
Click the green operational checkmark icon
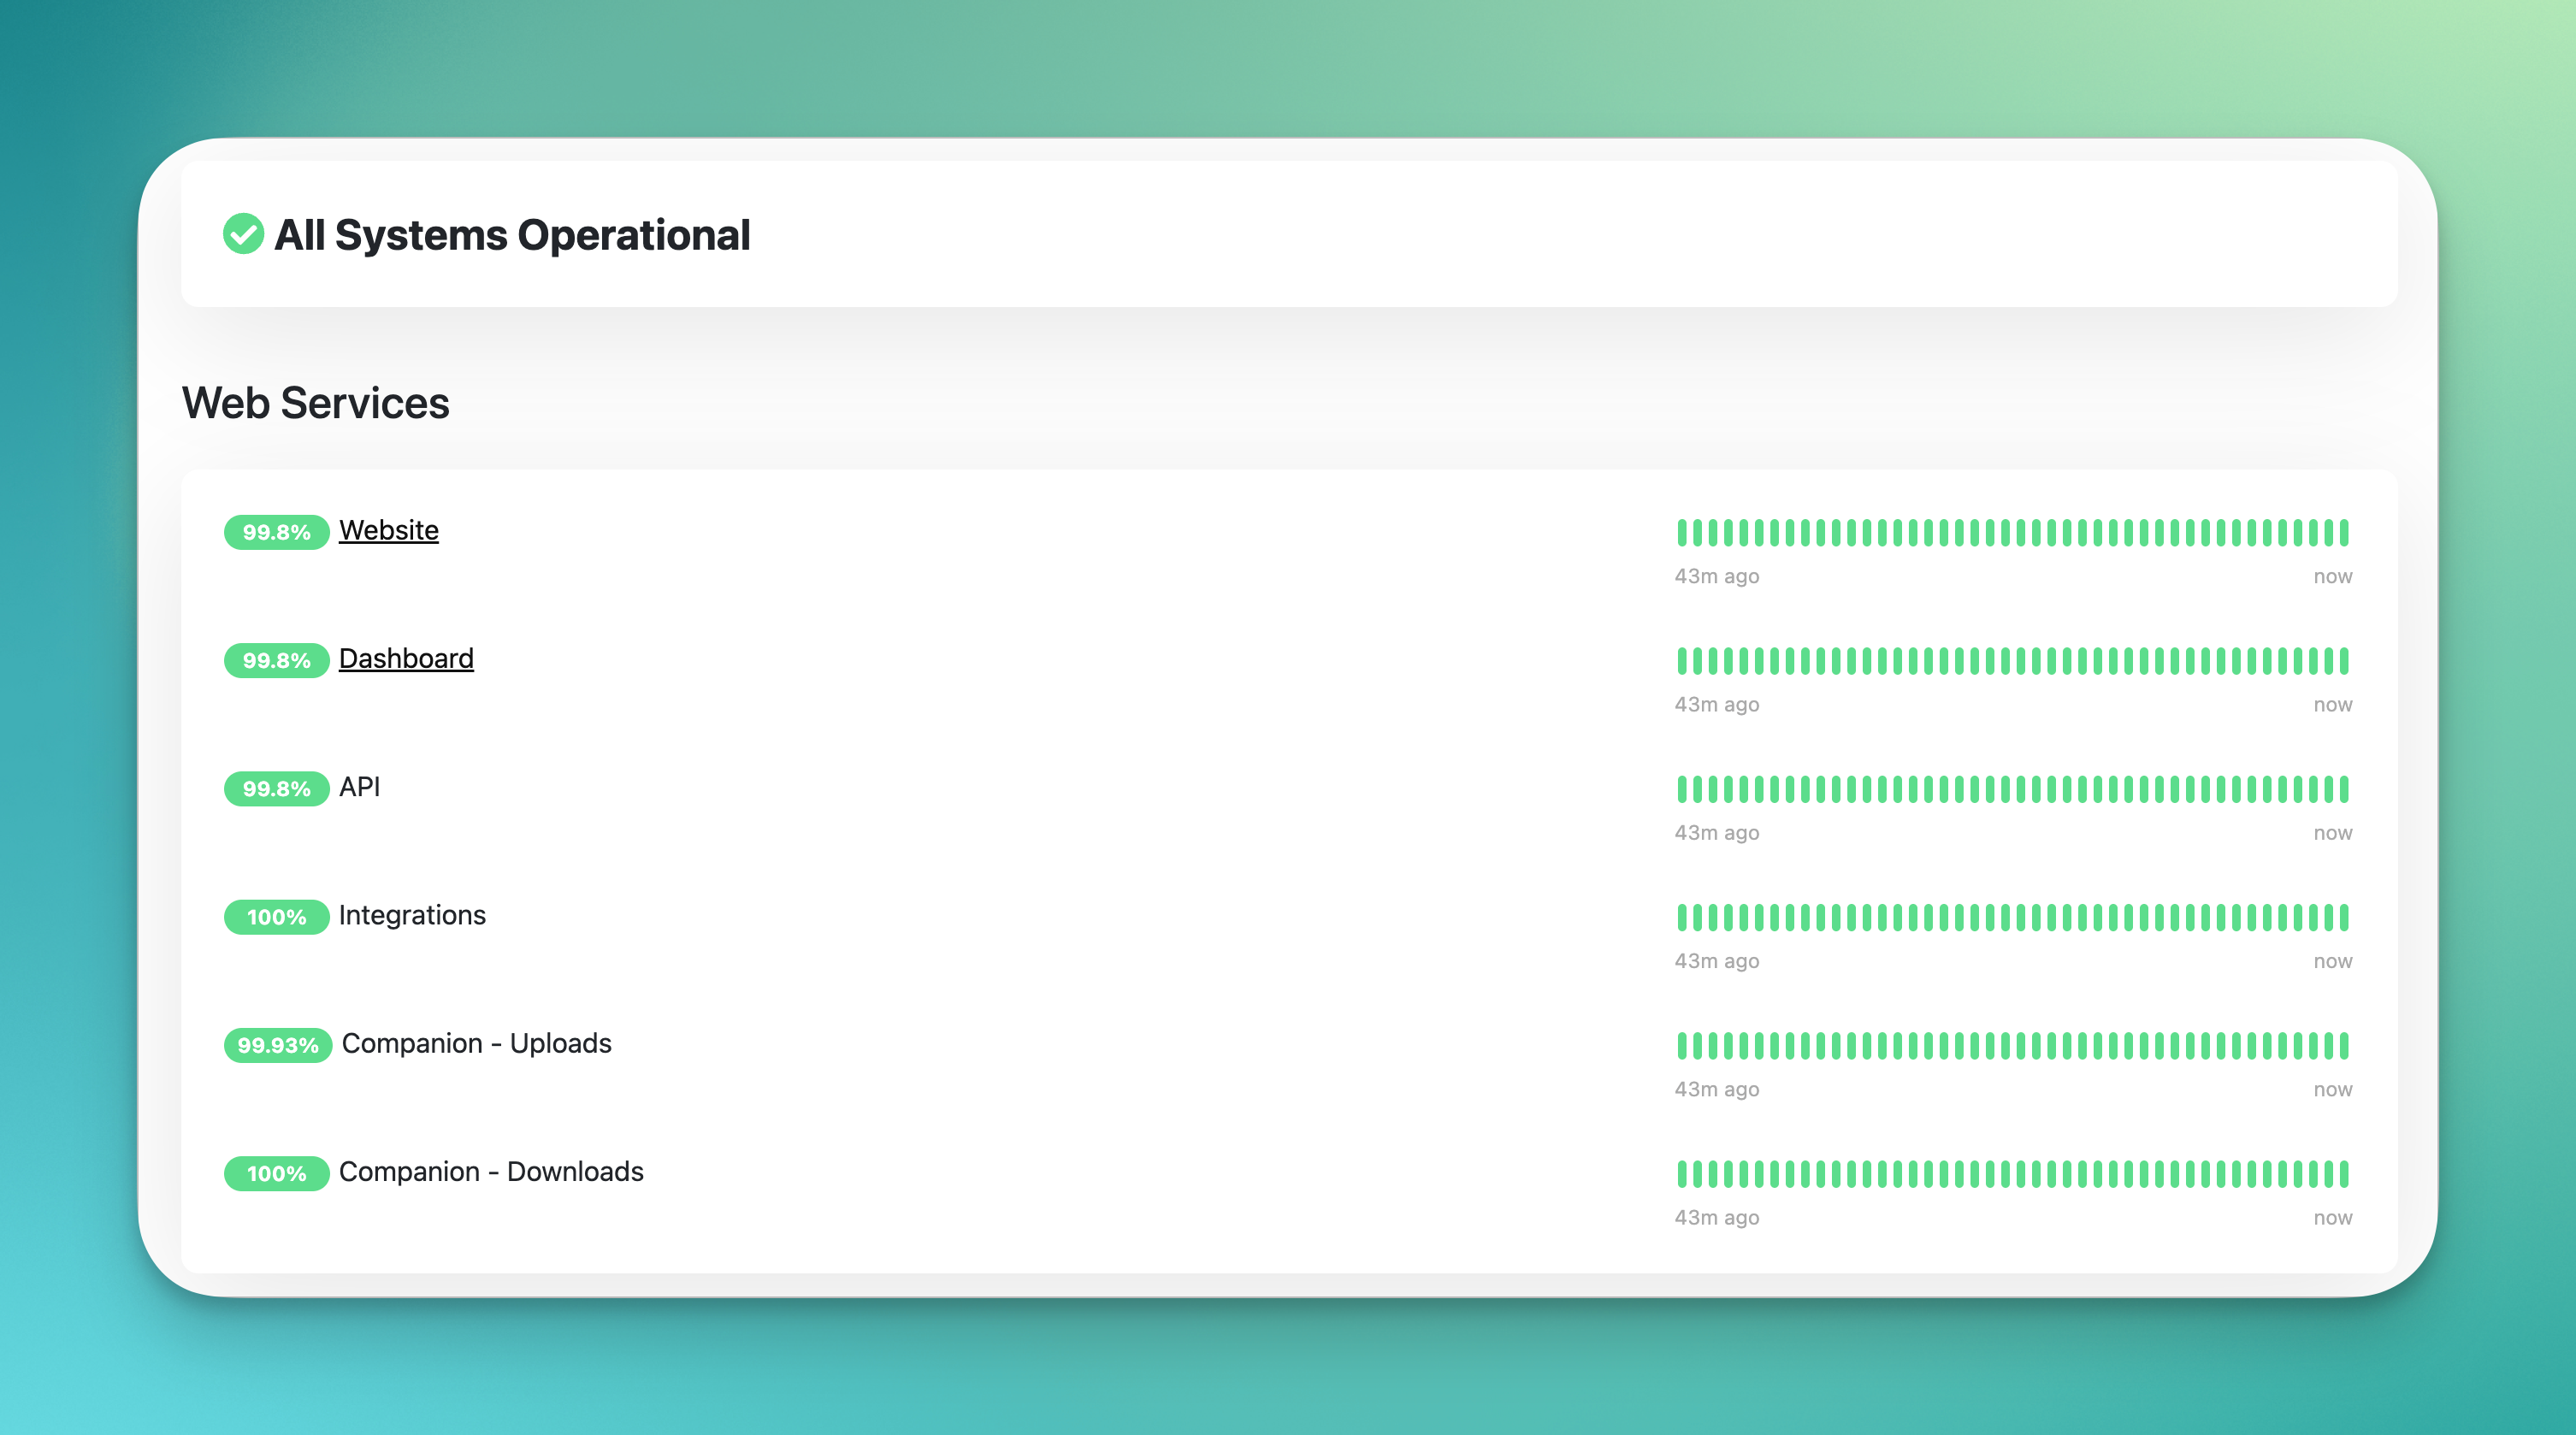point(243,234)
